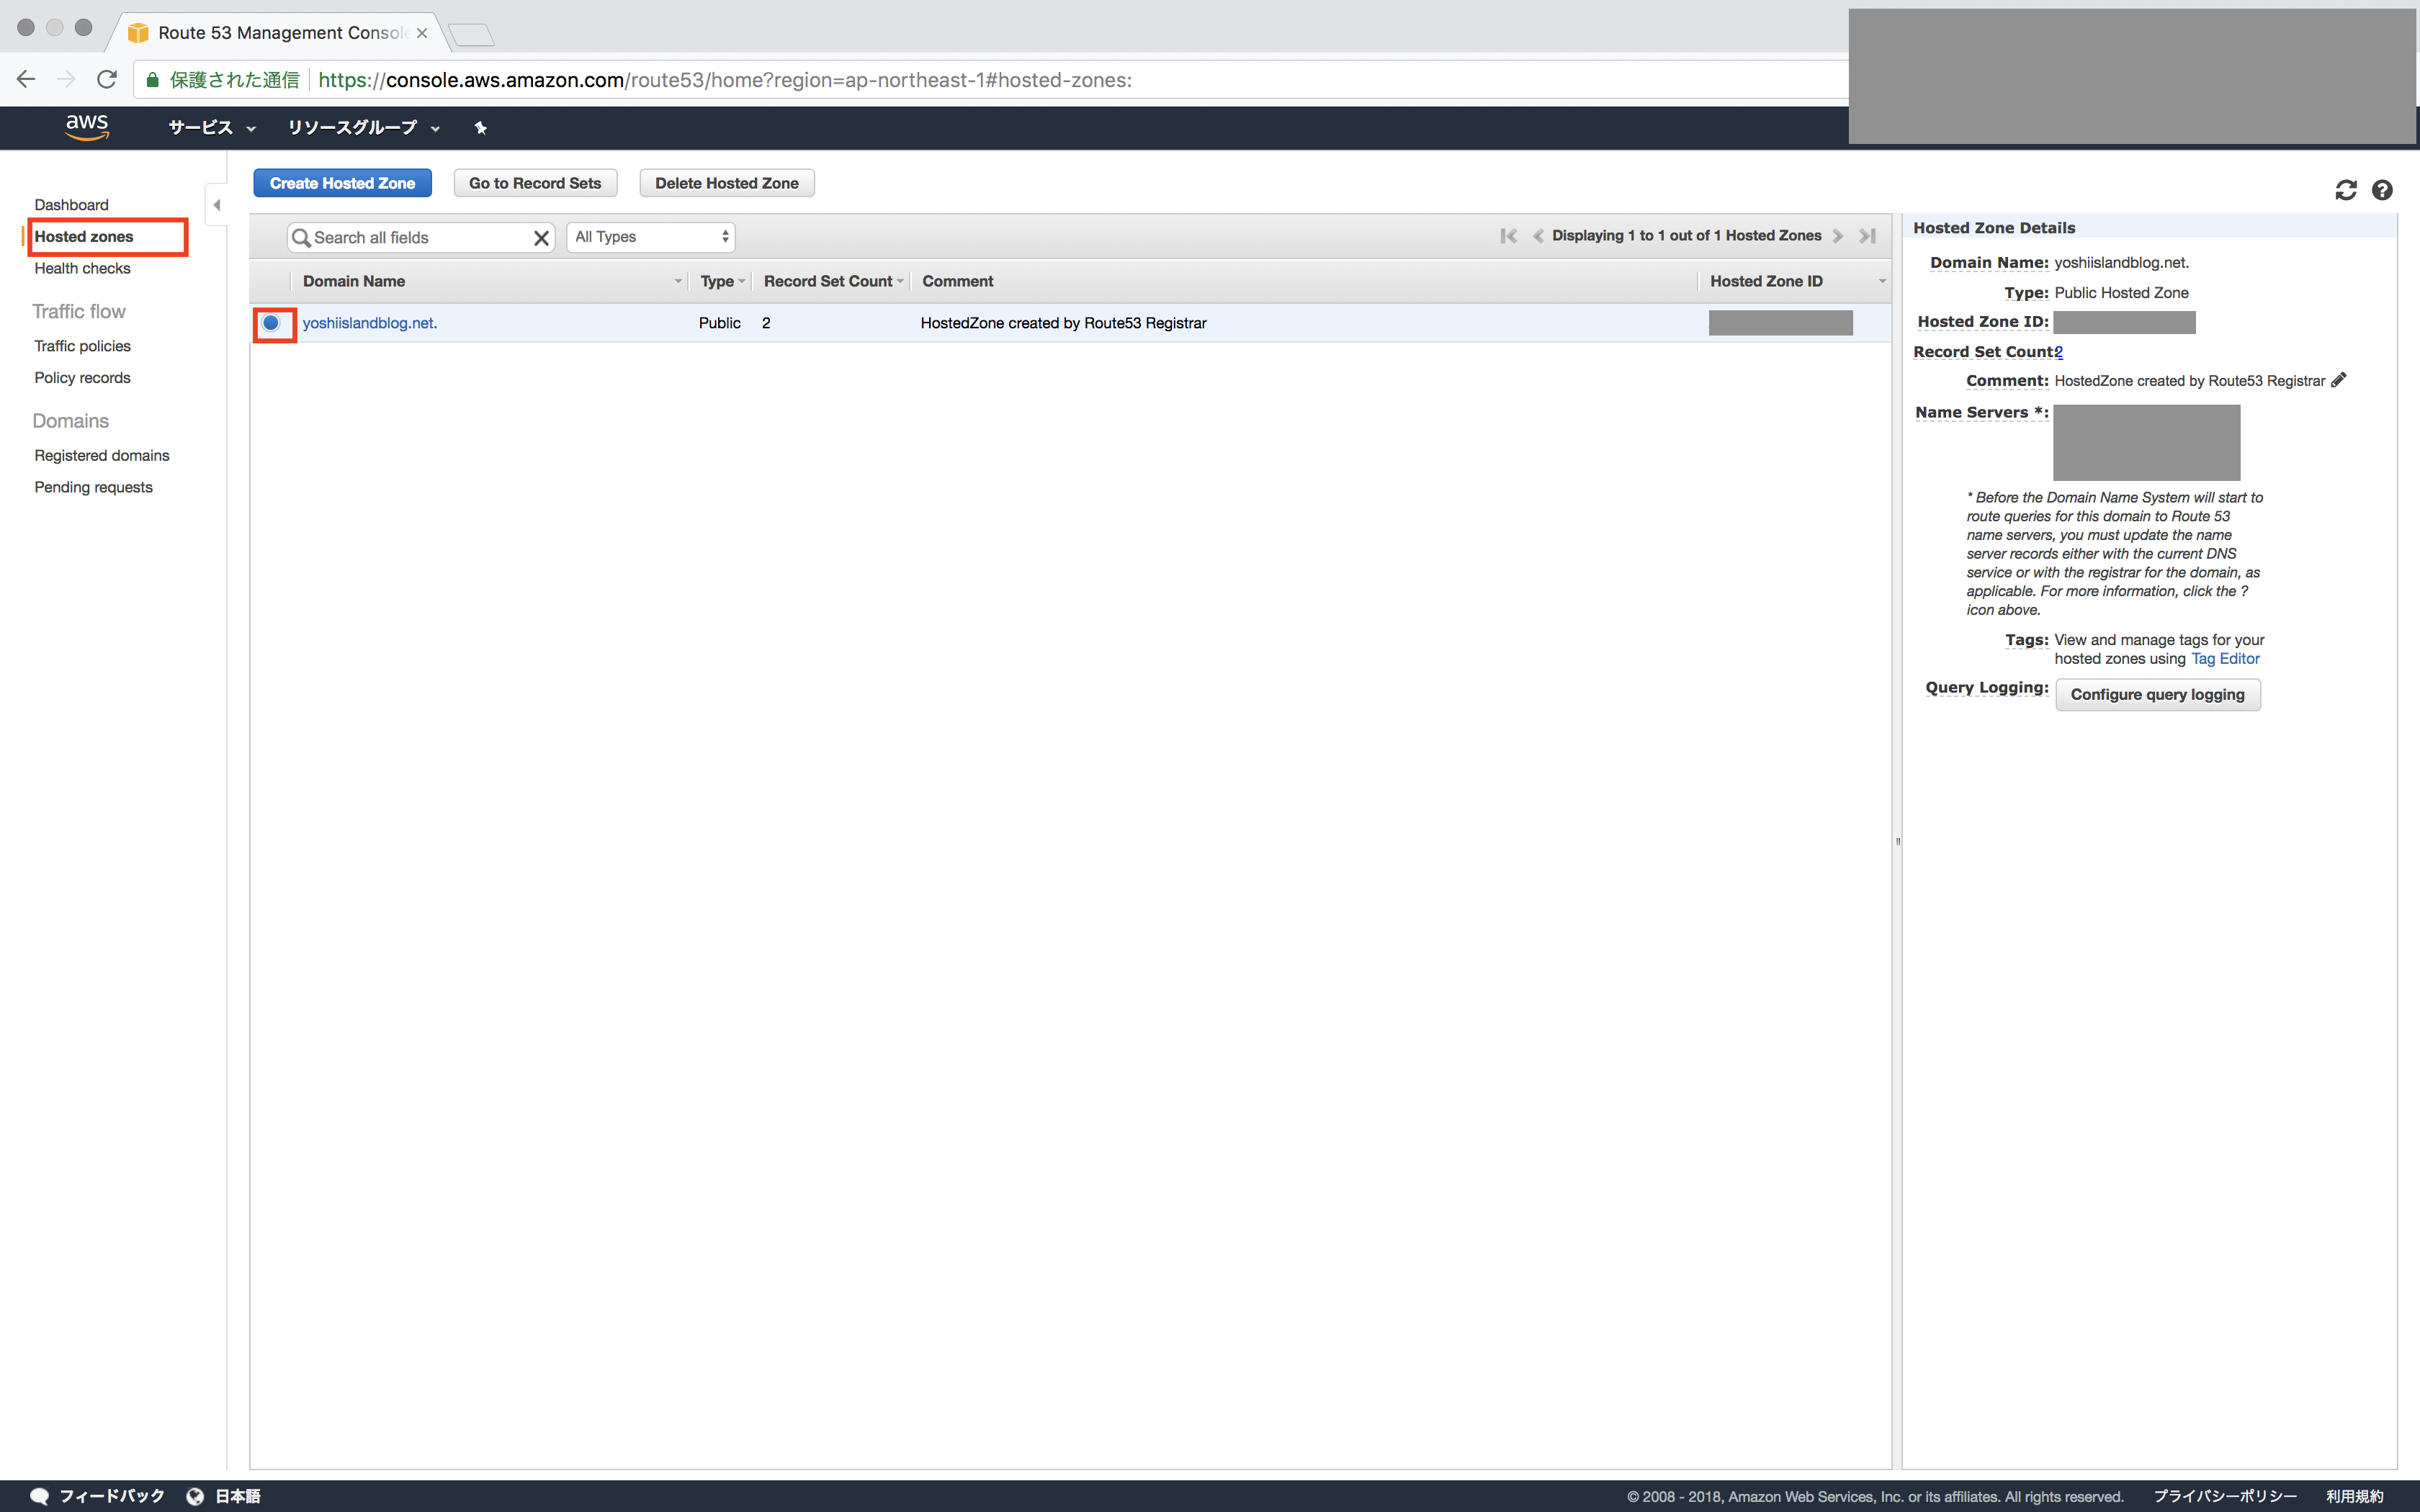Click the feedback speech bubble icon
The height and width of the screenshot is (1512, 2420).
click(39, 1496)
